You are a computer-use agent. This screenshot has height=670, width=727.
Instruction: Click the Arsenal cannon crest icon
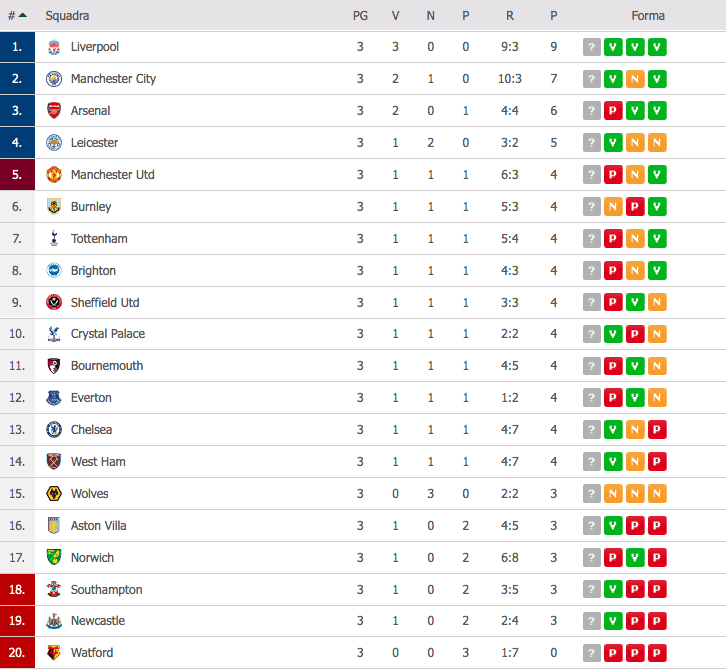(54, 111)
